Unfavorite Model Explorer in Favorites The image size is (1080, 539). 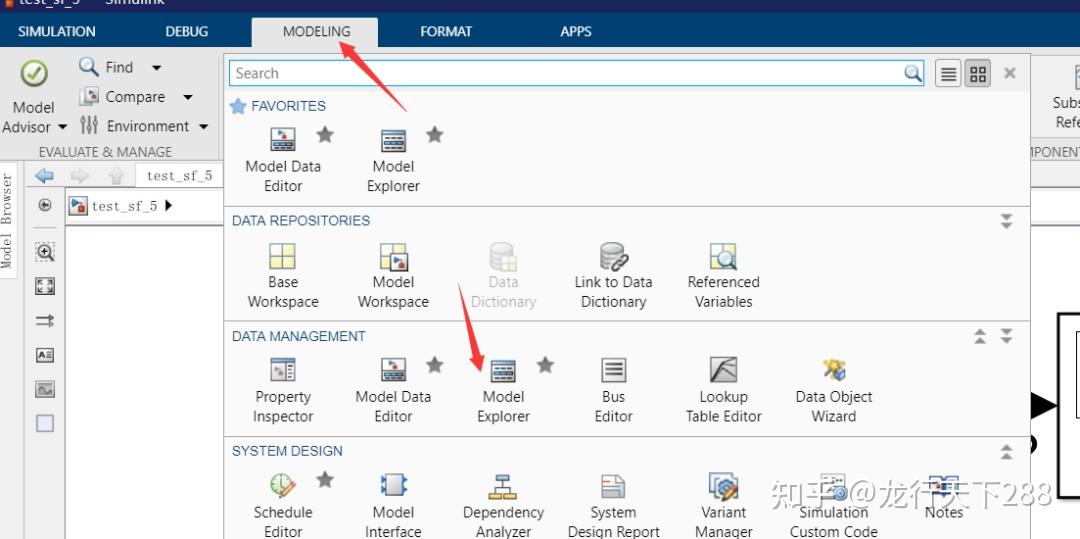coord(435,135)
